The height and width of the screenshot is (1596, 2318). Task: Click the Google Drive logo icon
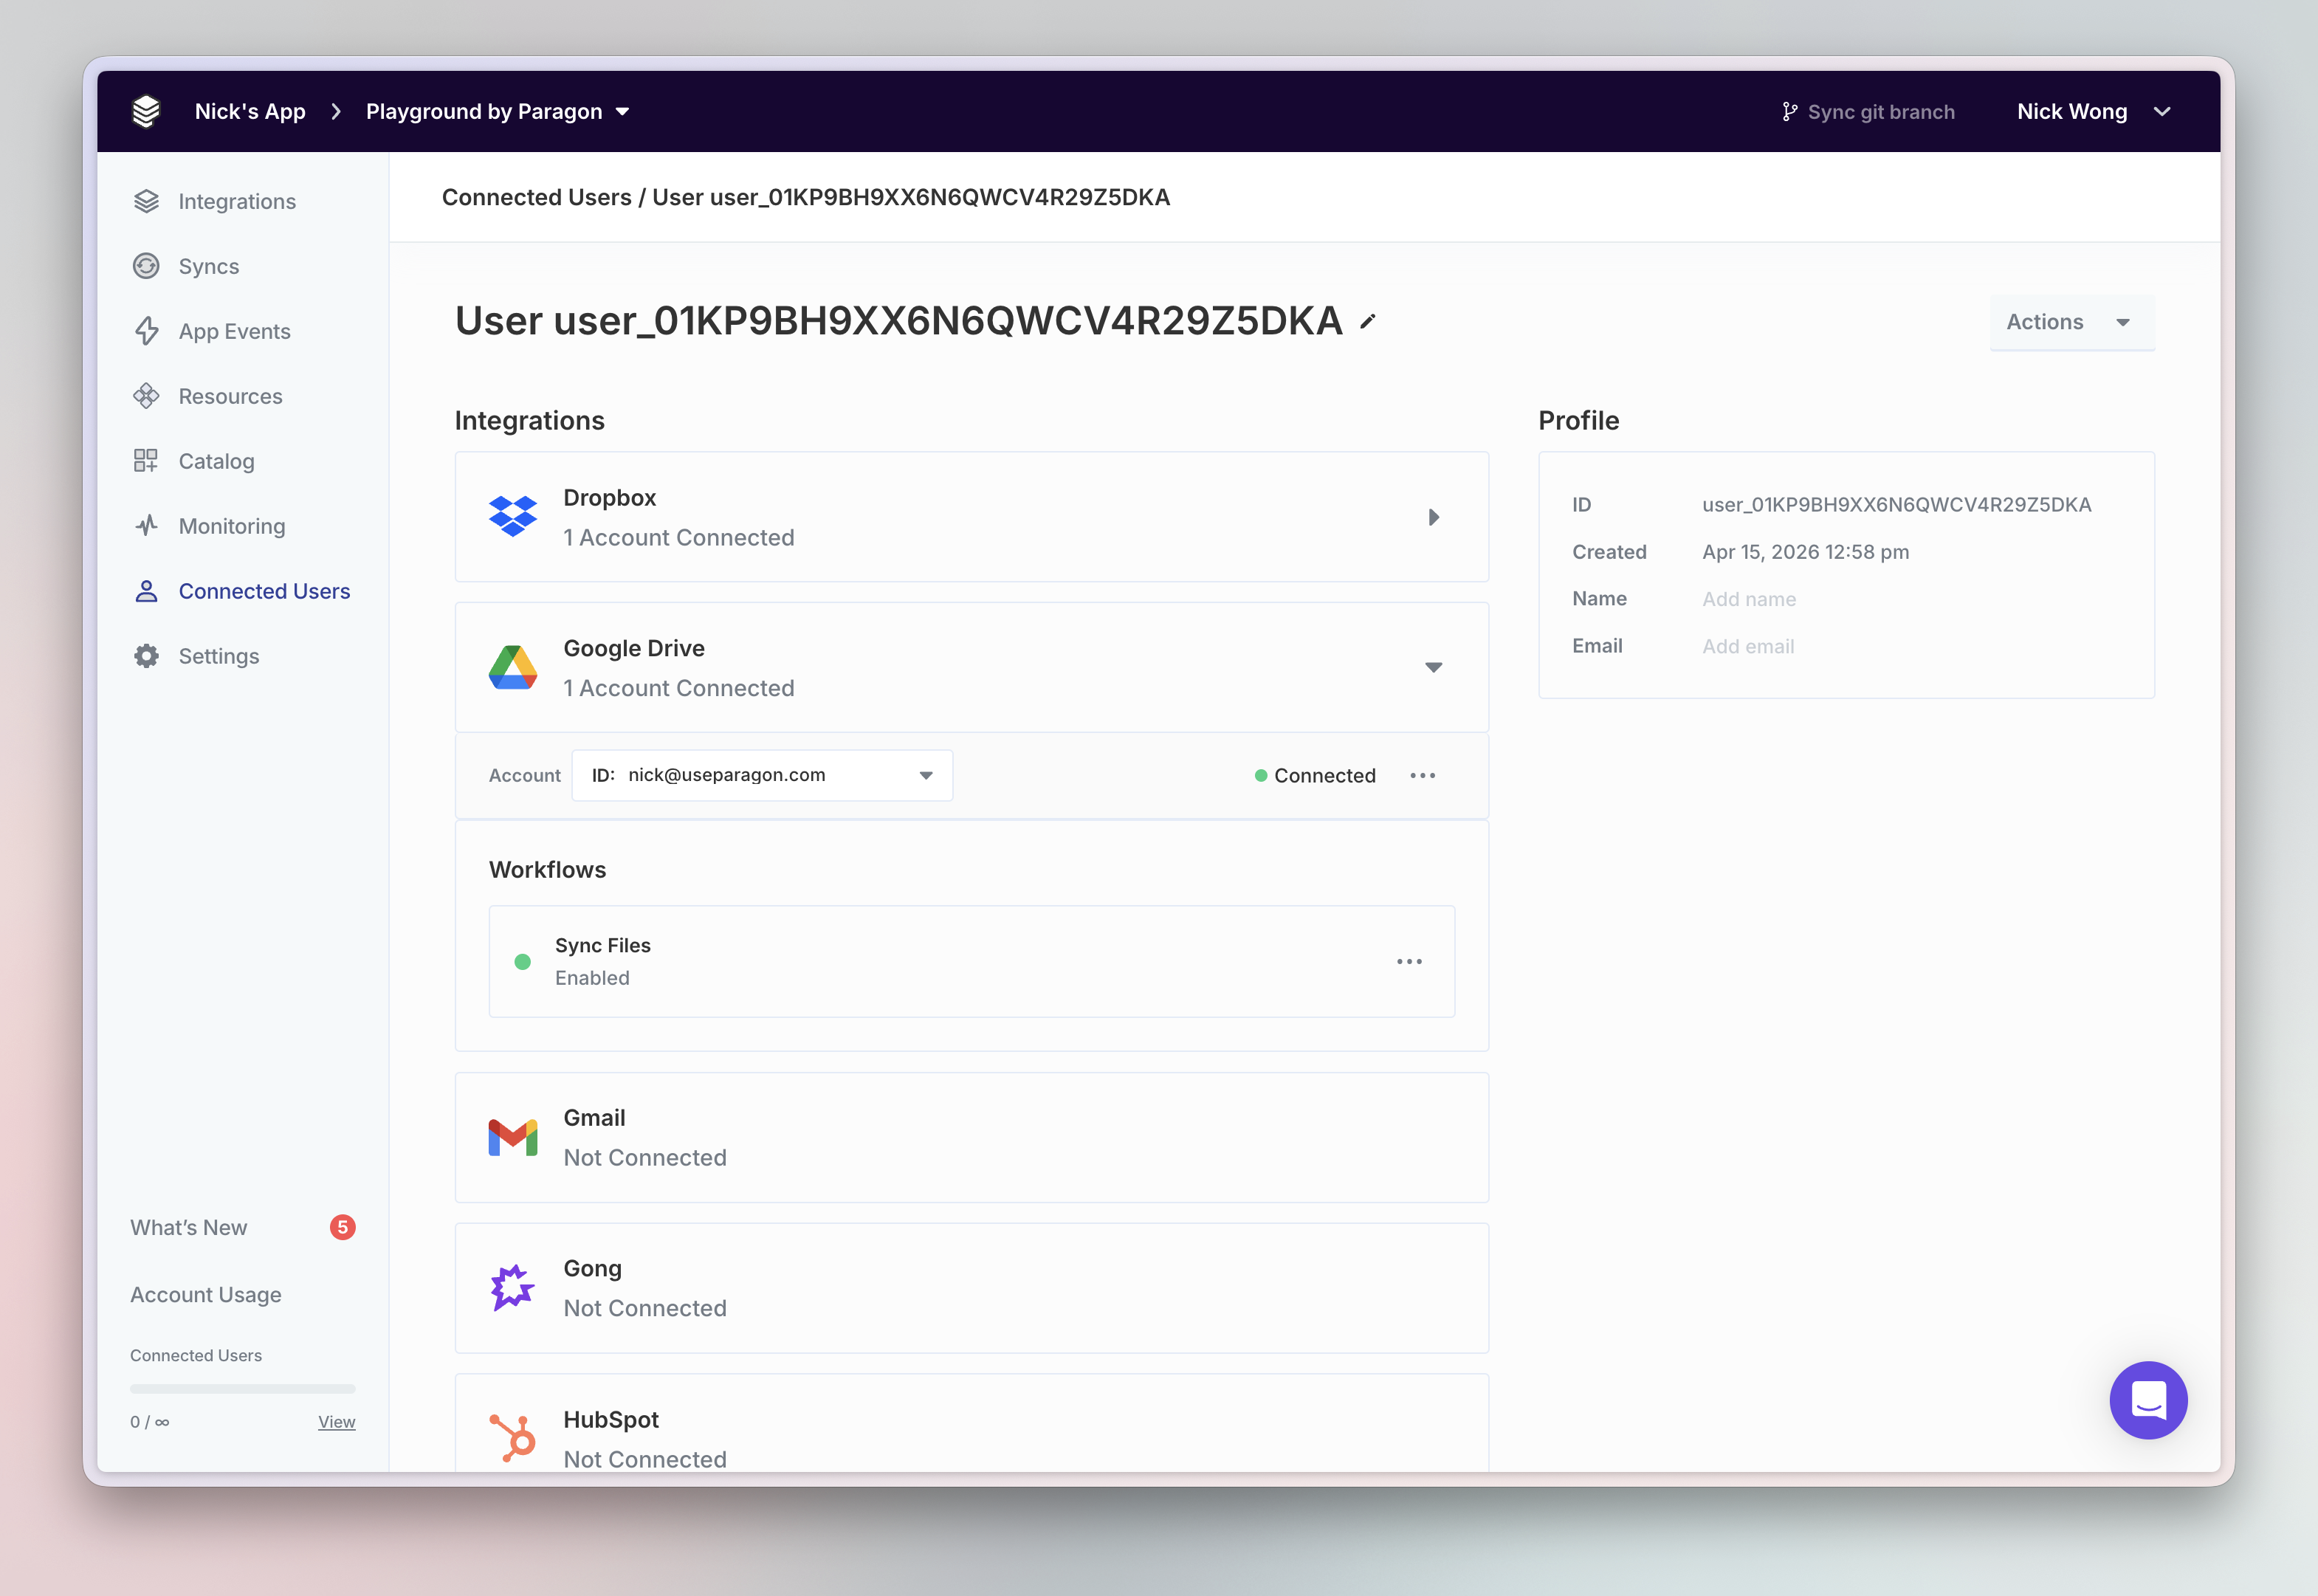tap(513, 667)
